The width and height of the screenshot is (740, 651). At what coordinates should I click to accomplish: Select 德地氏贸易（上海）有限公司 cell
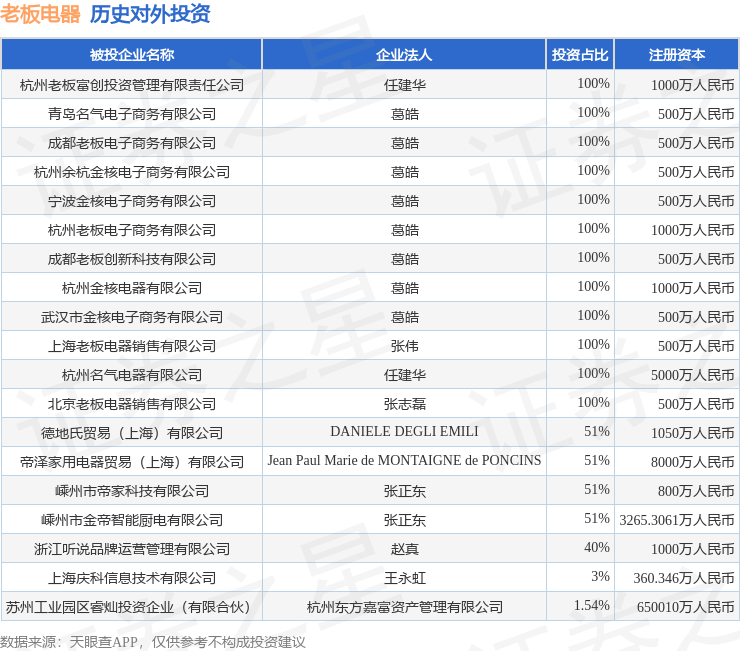(x=132, y=433)
